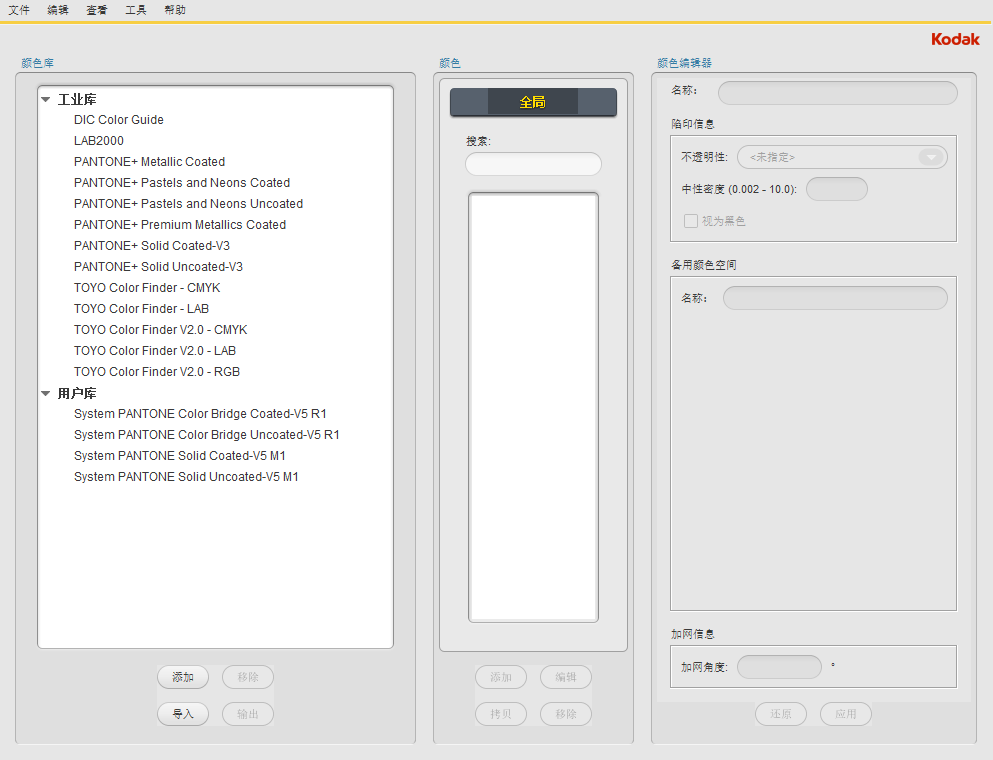Select PANTONE+ Pastels and Neons Uncoated
This screenshot has height=760, width=993.
188,203
